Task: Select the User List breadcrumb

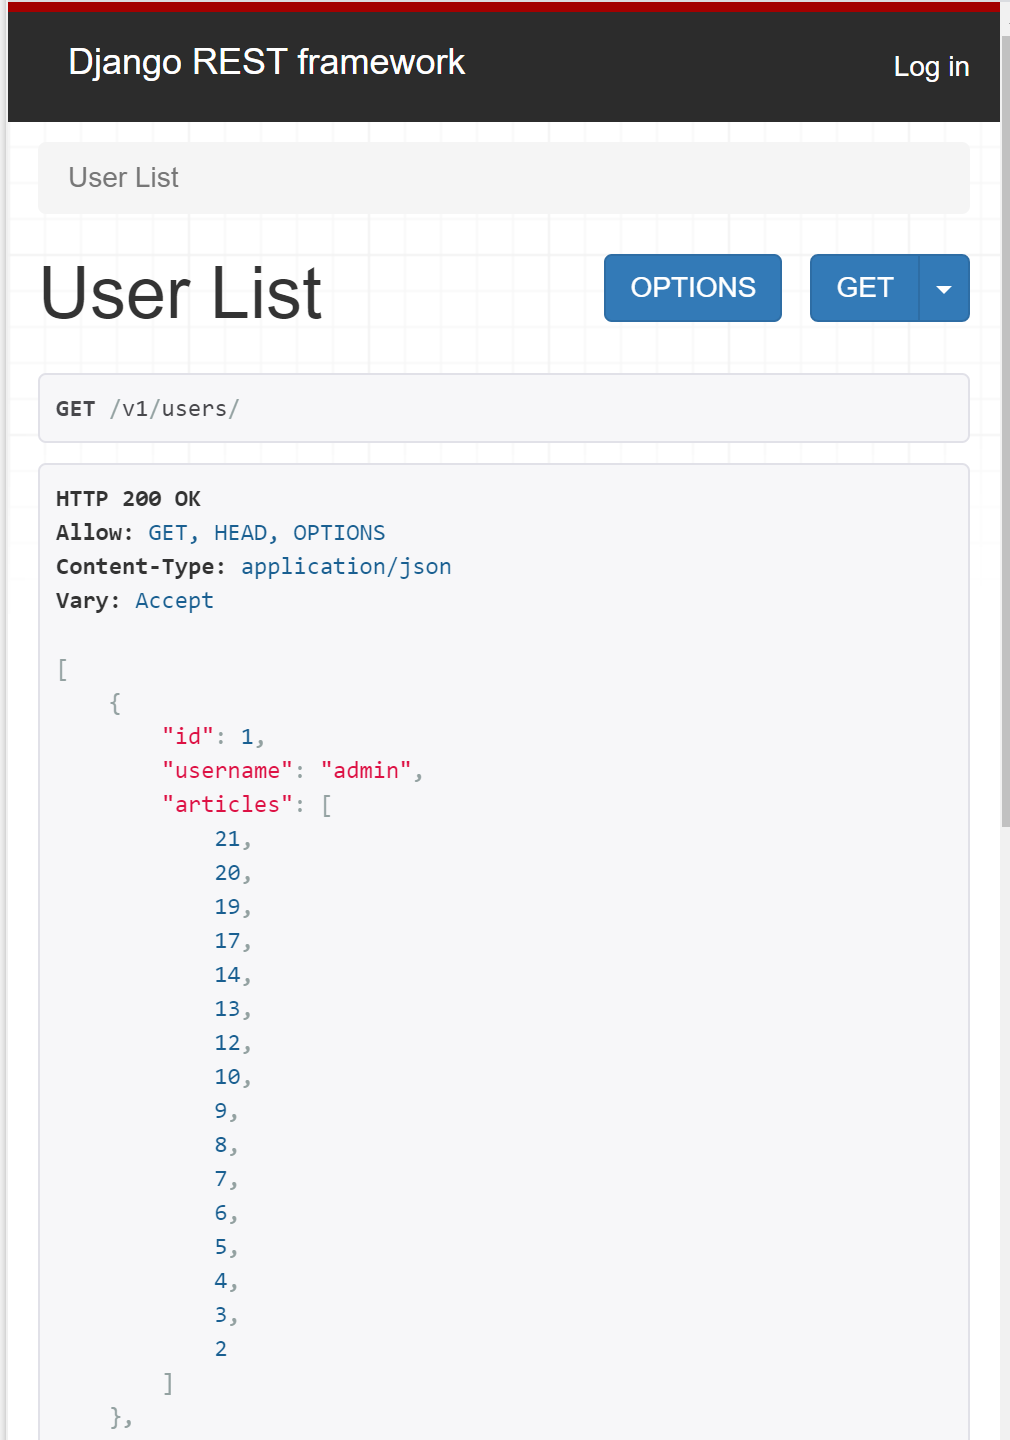Action: point(122,177)
